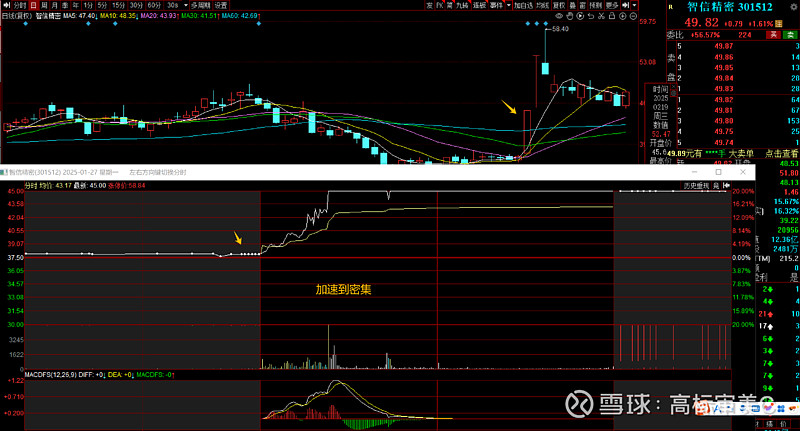Viewport: 800px width, 431px height.
Task: Click the yellow arrow marker on the K-line chart
Action: [512, 109]
